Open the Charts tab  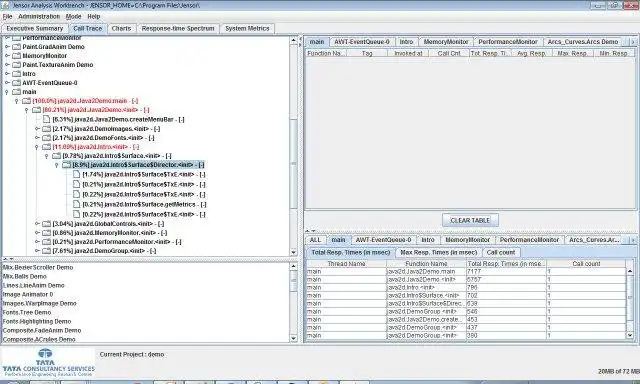[121, 29]
